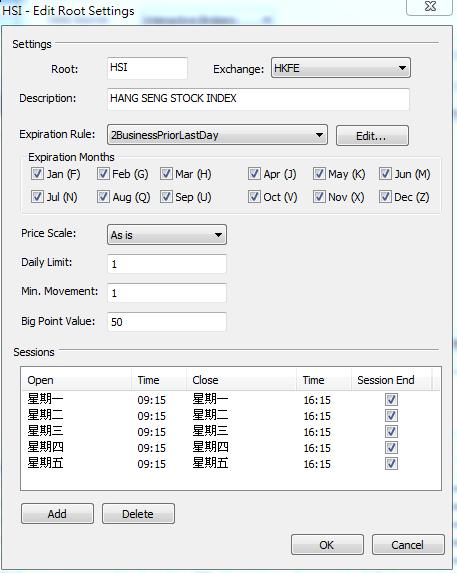Click the 16:15 close time in 星期一 row

click(x=317, y=400)
